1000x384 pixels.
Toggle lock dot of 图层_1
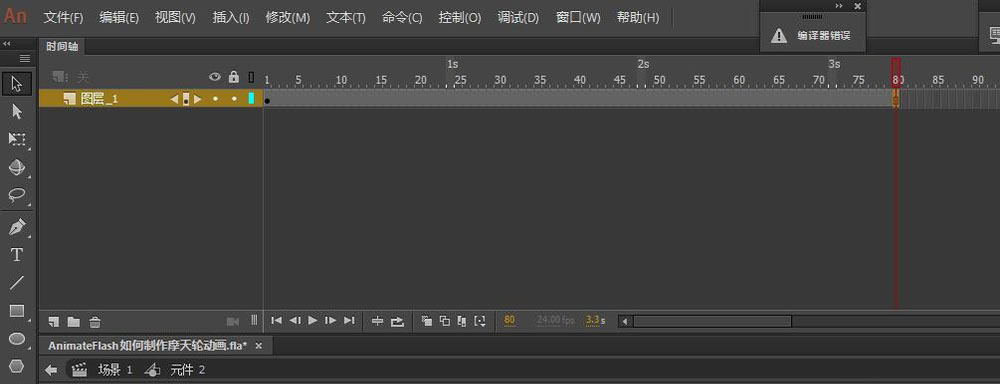pyautogui.click(x=234, y=98)
